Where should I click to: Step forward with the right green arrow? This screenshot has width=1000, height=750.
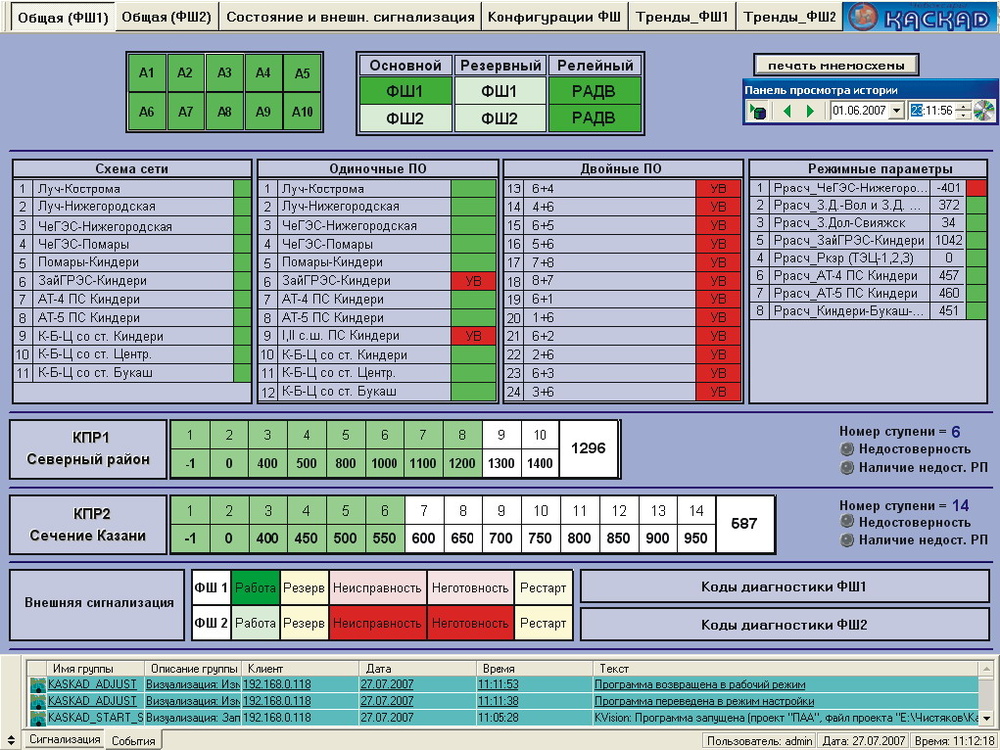811,111
